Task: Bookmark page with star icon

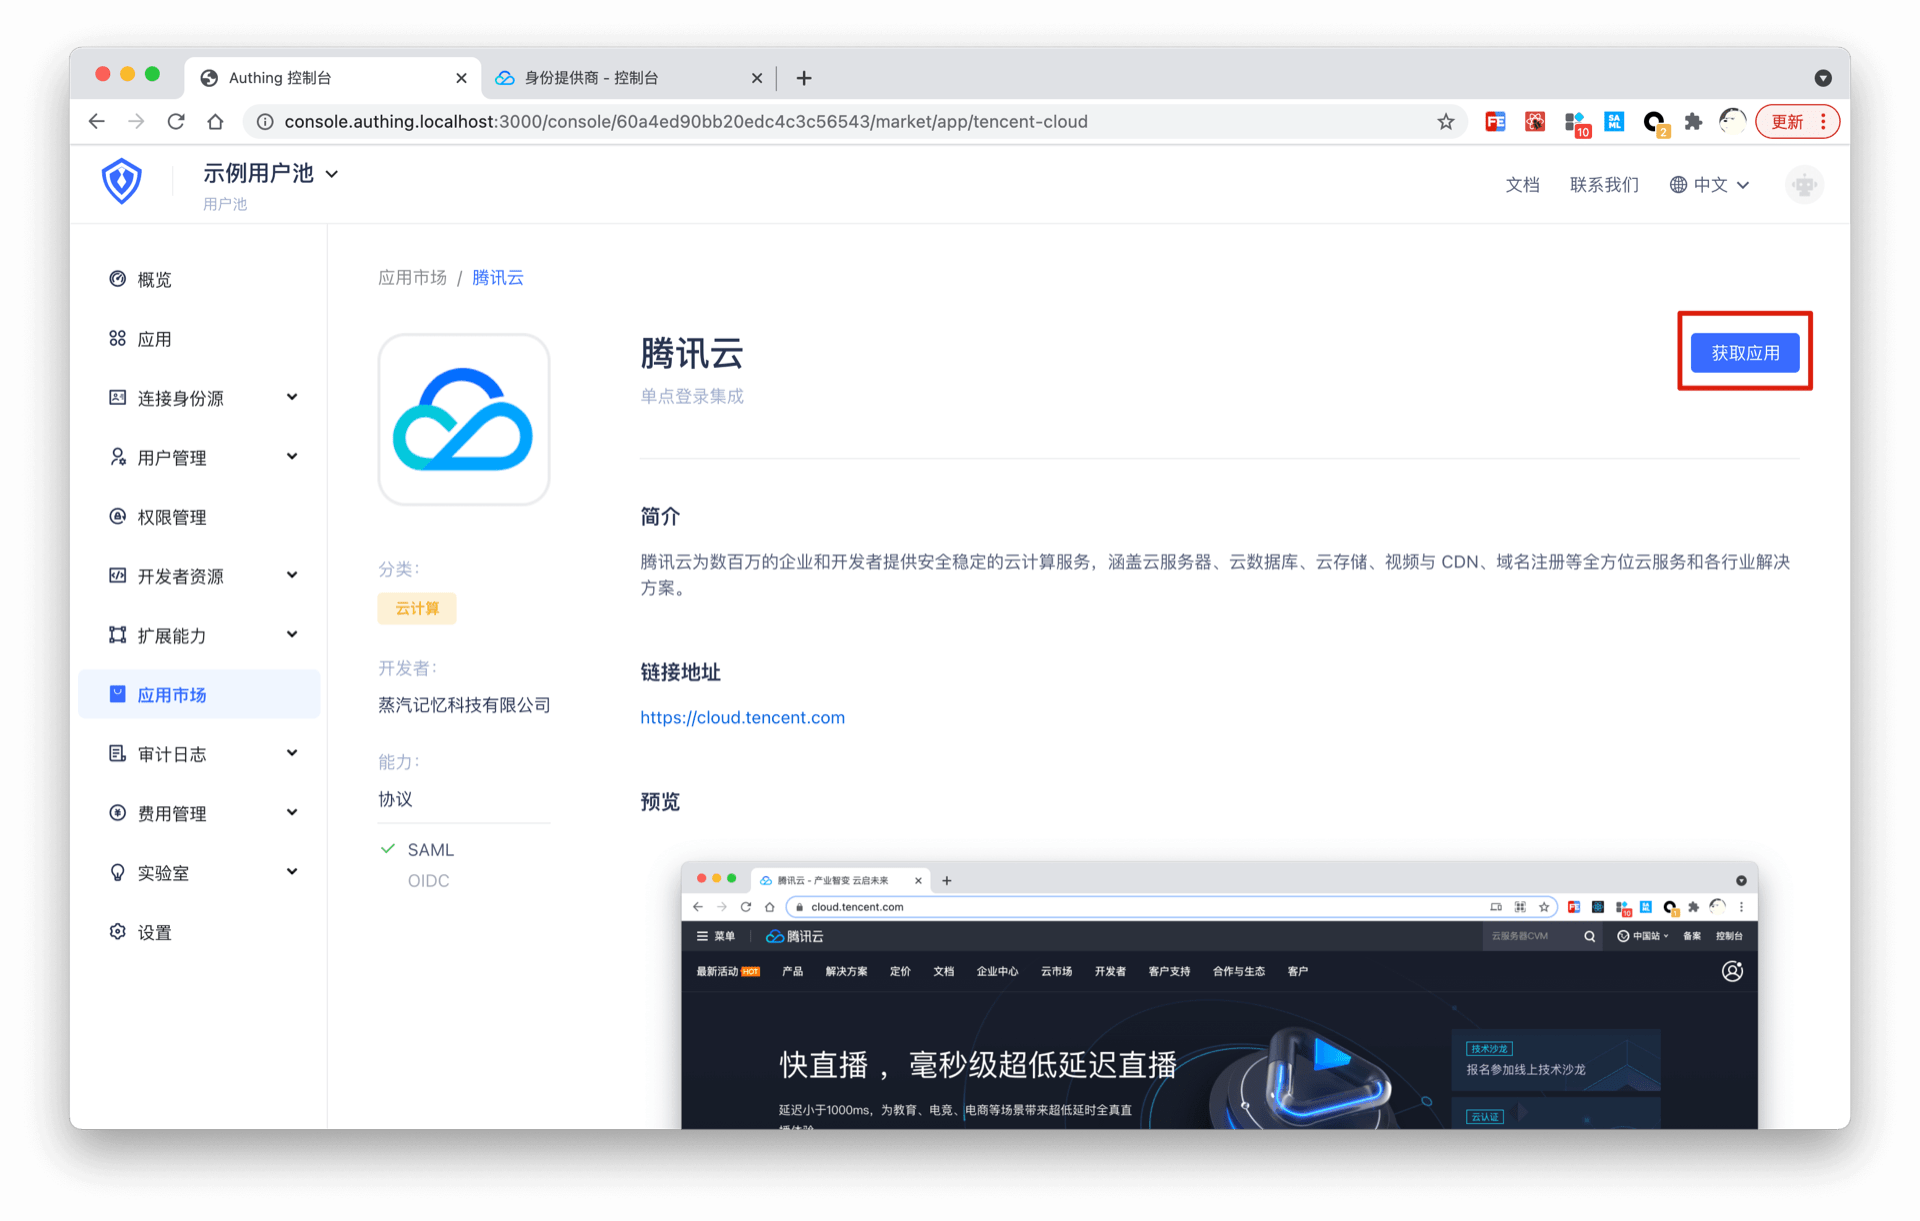Action: pos(1446,122)
